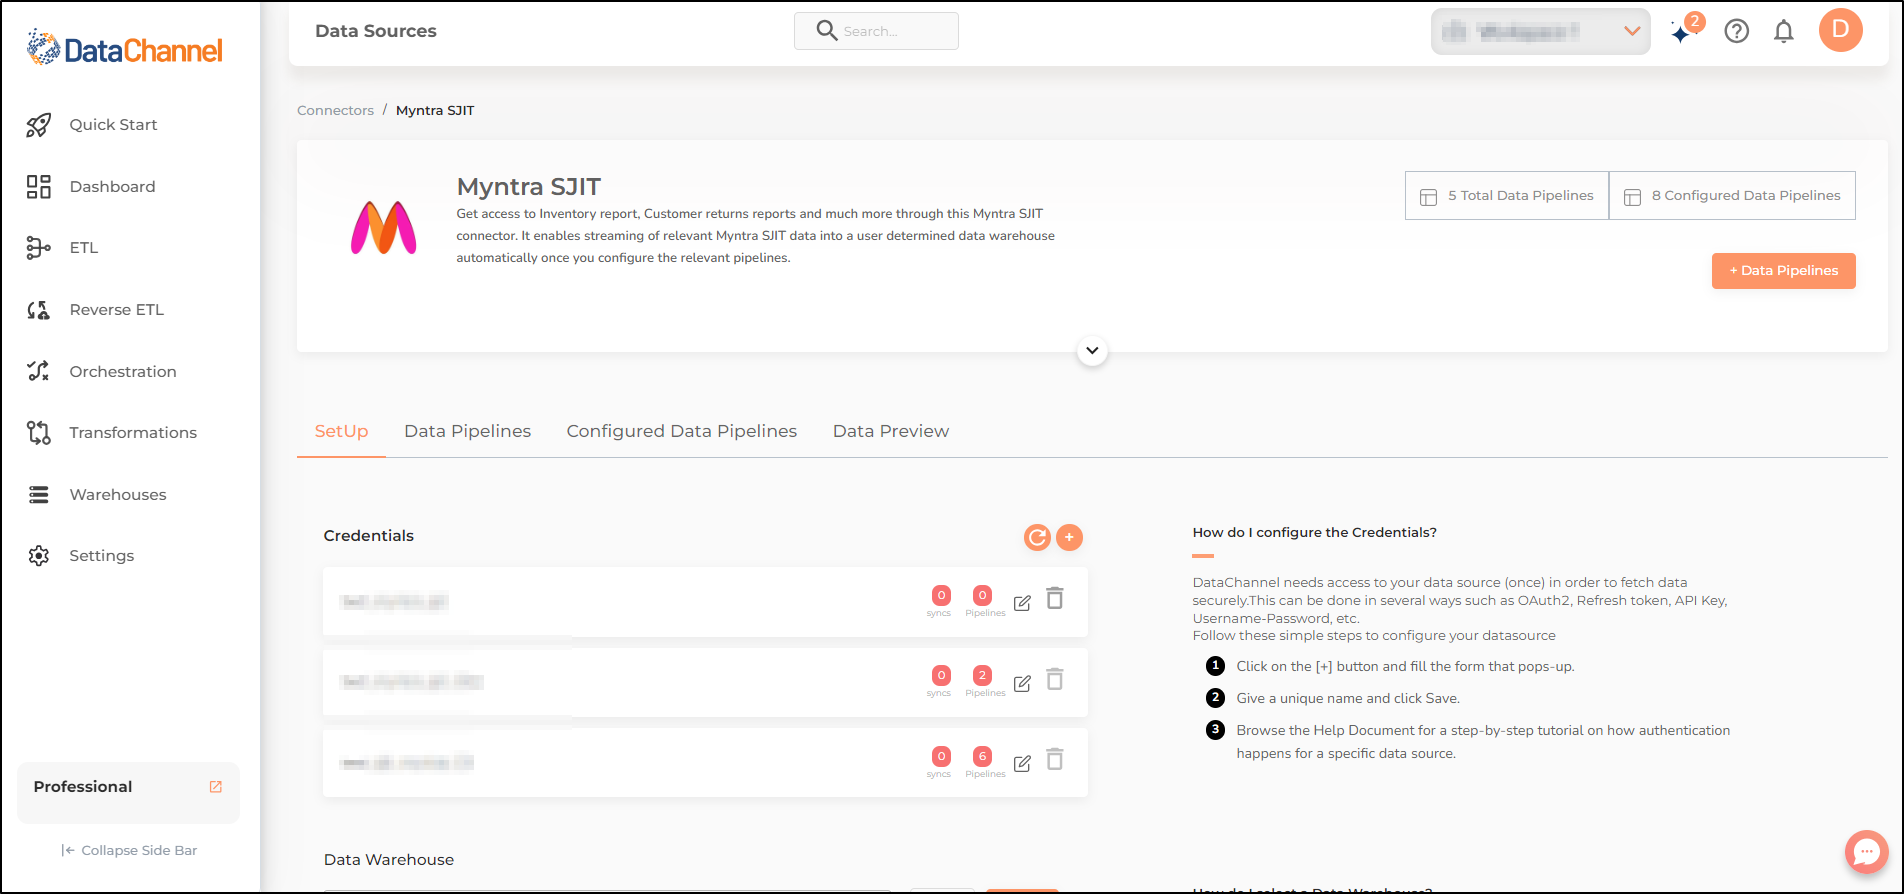1904x894 pixels.
Task: Click Myntra SJIT breadcrumb text
Action: click(x=435, y=111)
